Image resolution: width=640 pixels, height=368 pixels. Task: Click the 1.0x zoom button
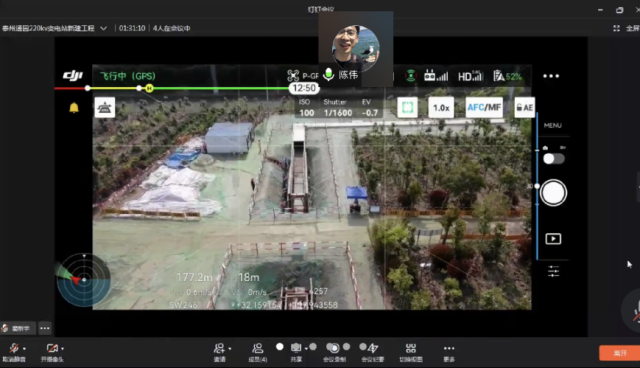click(x=441, y=108)
